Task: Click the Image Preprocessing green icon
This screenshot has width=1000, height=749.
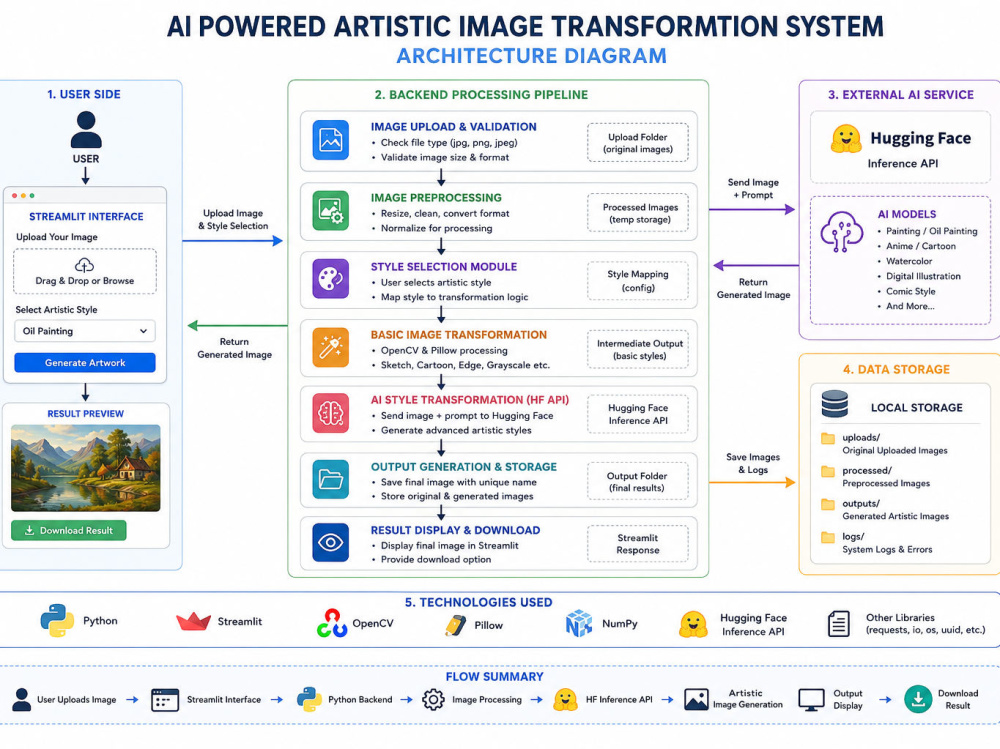Action: click(330, 210)
